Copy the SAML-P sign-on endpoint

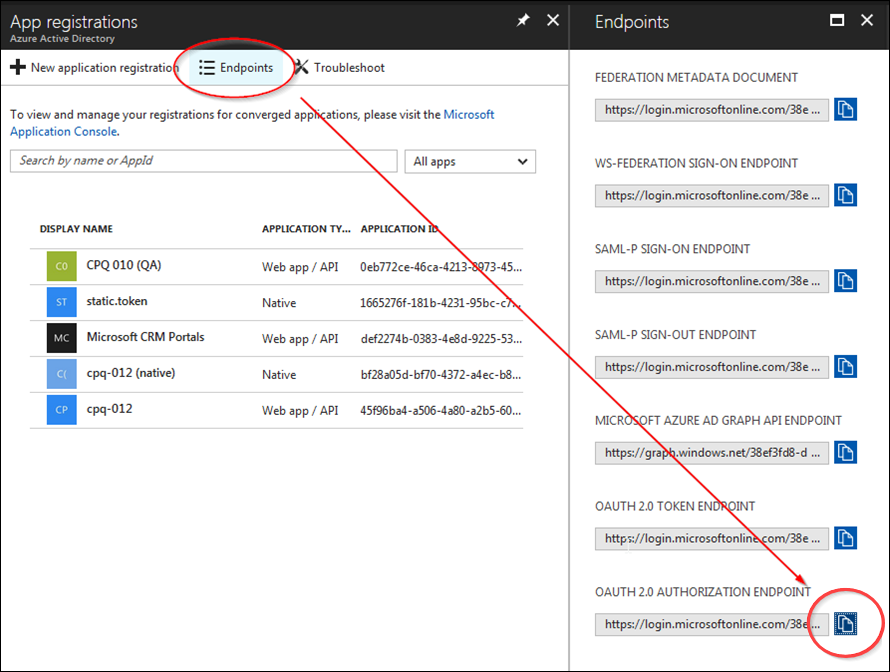tap(845, 281)
